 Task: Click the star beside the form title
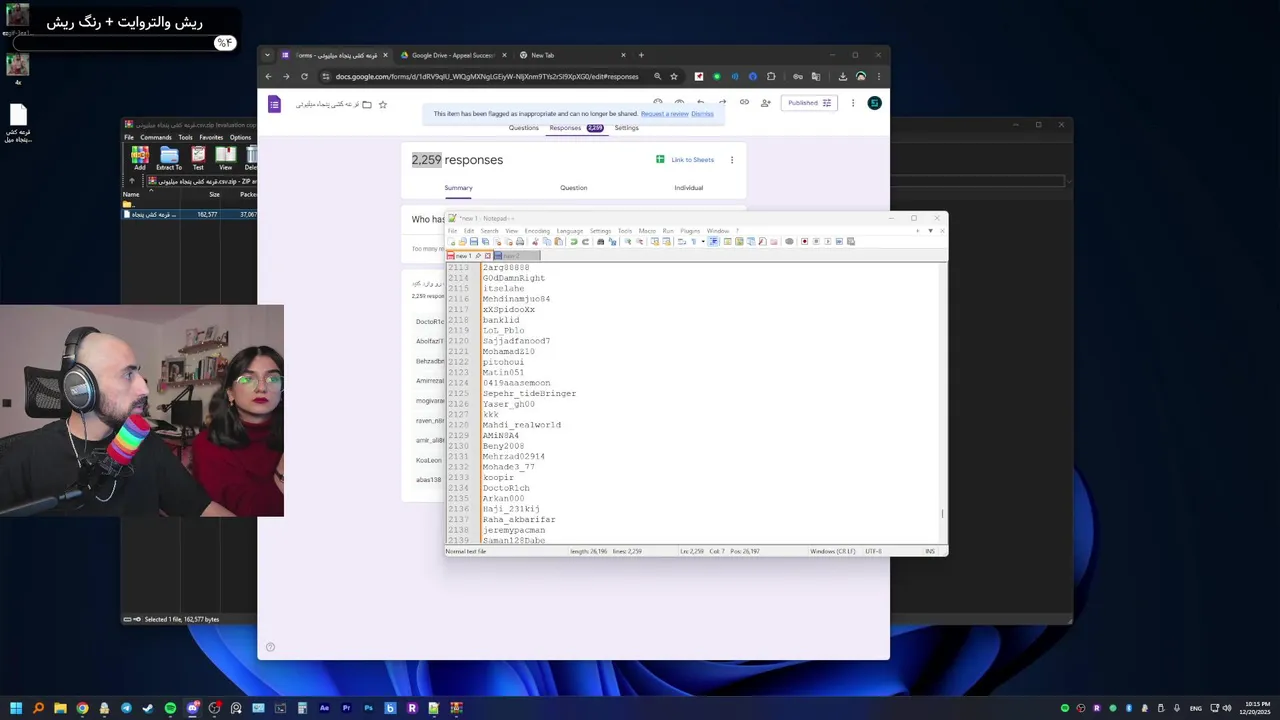(382, 104)
